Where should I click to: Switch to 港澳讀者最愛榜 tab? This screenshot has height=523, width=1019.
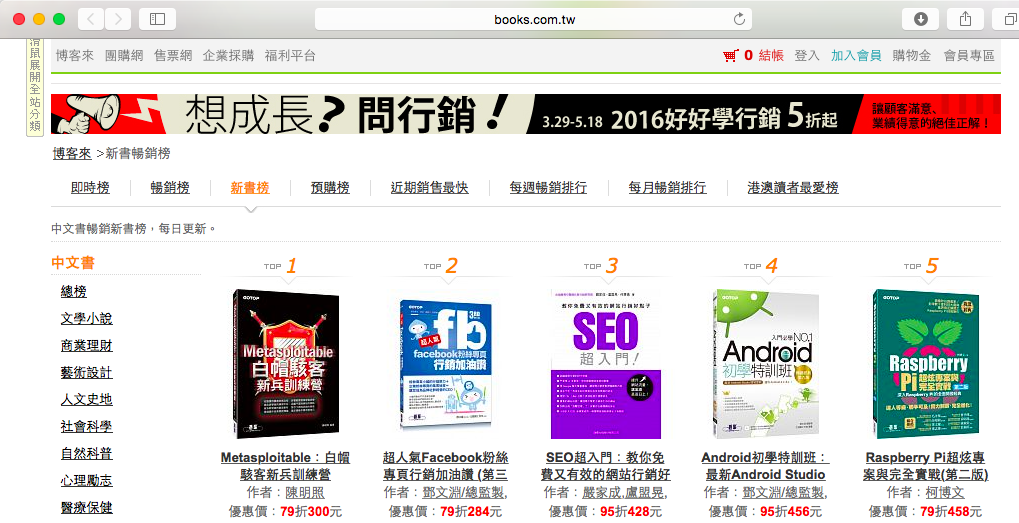pyautogui.click(x=793, y=188)
